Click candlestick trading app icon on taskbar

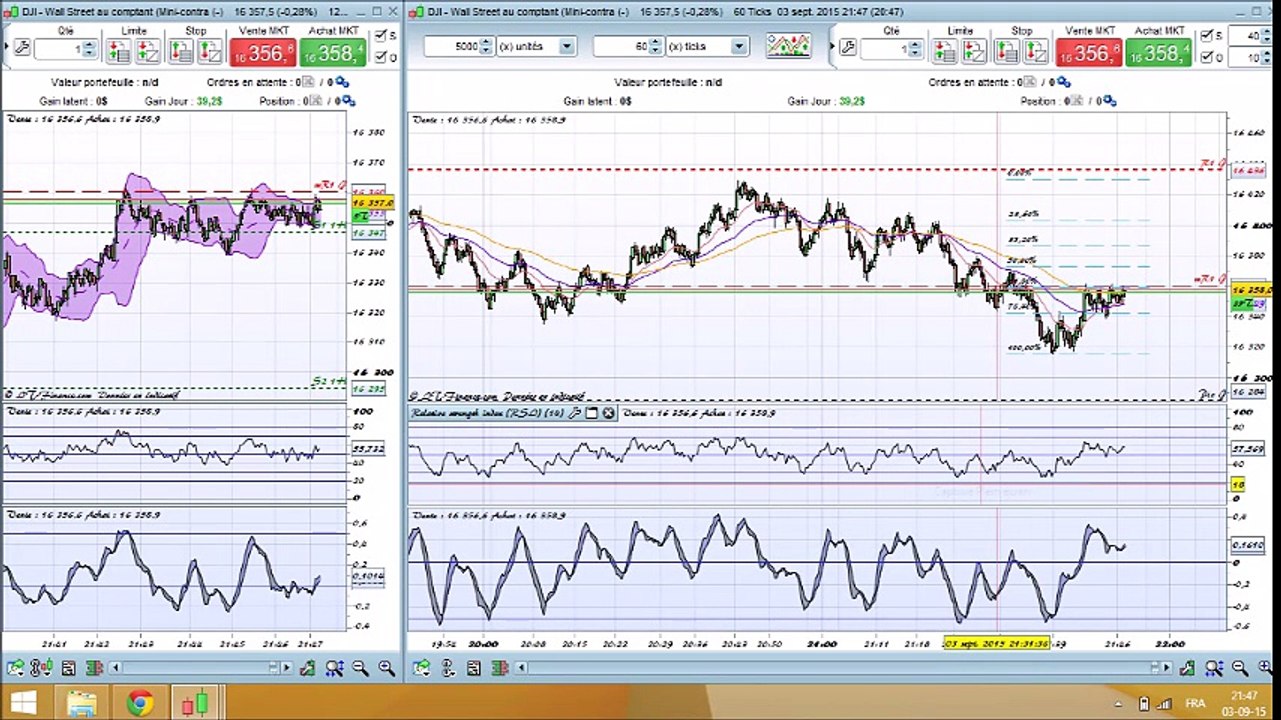pos(196,703)
